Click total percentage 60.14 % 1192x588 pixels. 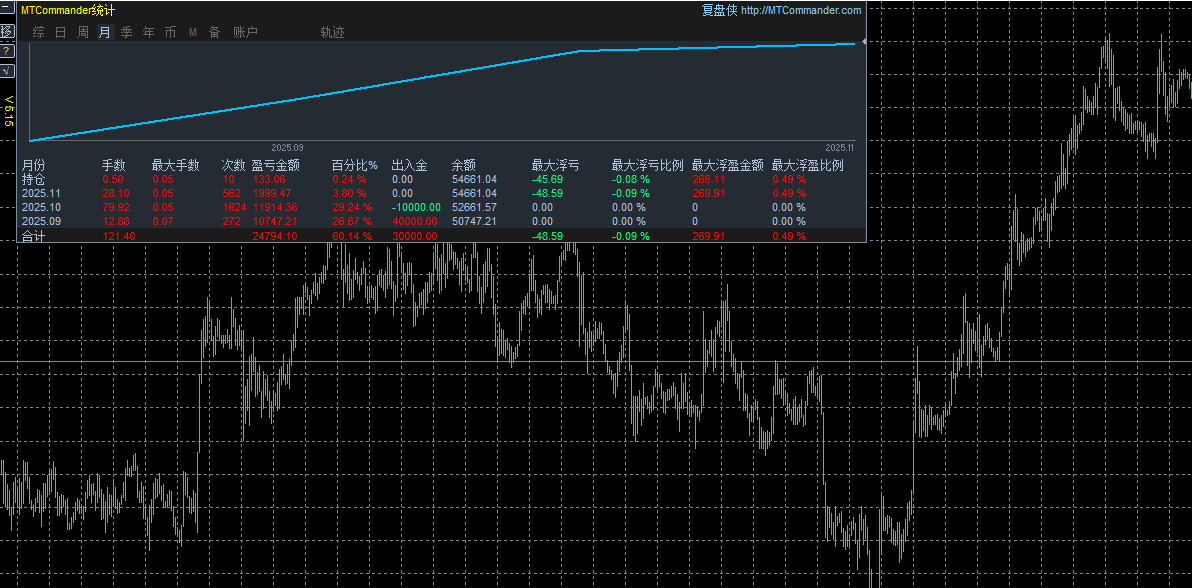(x=352, y=236)
